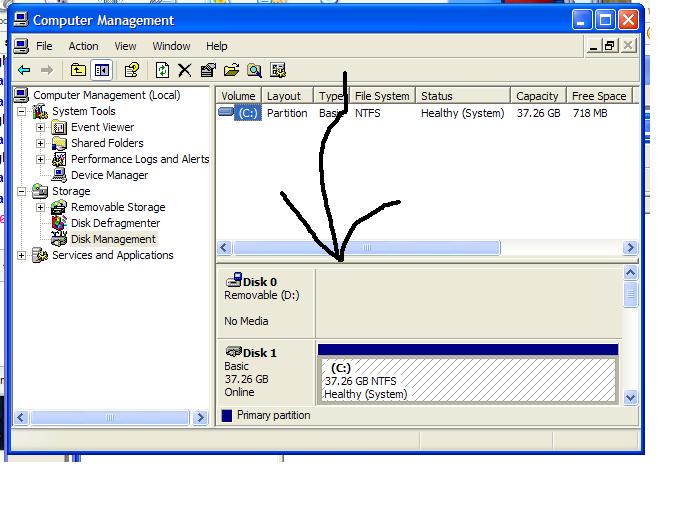Click the Capacity column header
The image size is (700, 525).
pyautogui.click(x=537, y=96)
